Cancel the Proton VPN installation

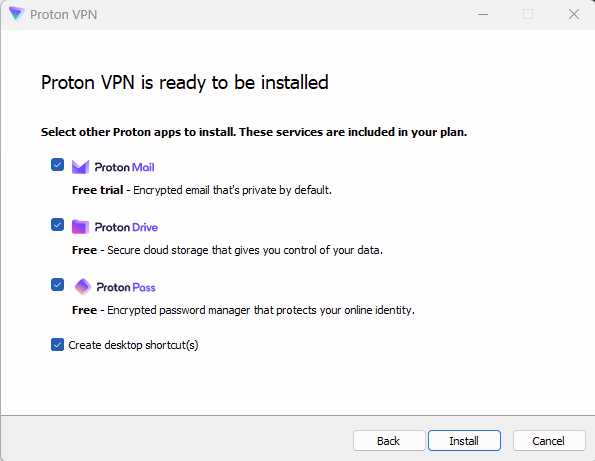tap(549, 441)
